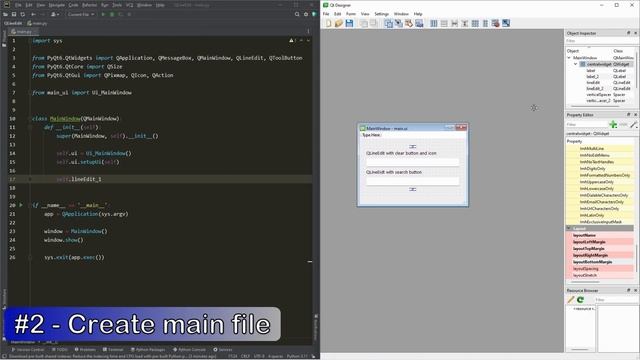Open Terminal tool window tab

113,350
